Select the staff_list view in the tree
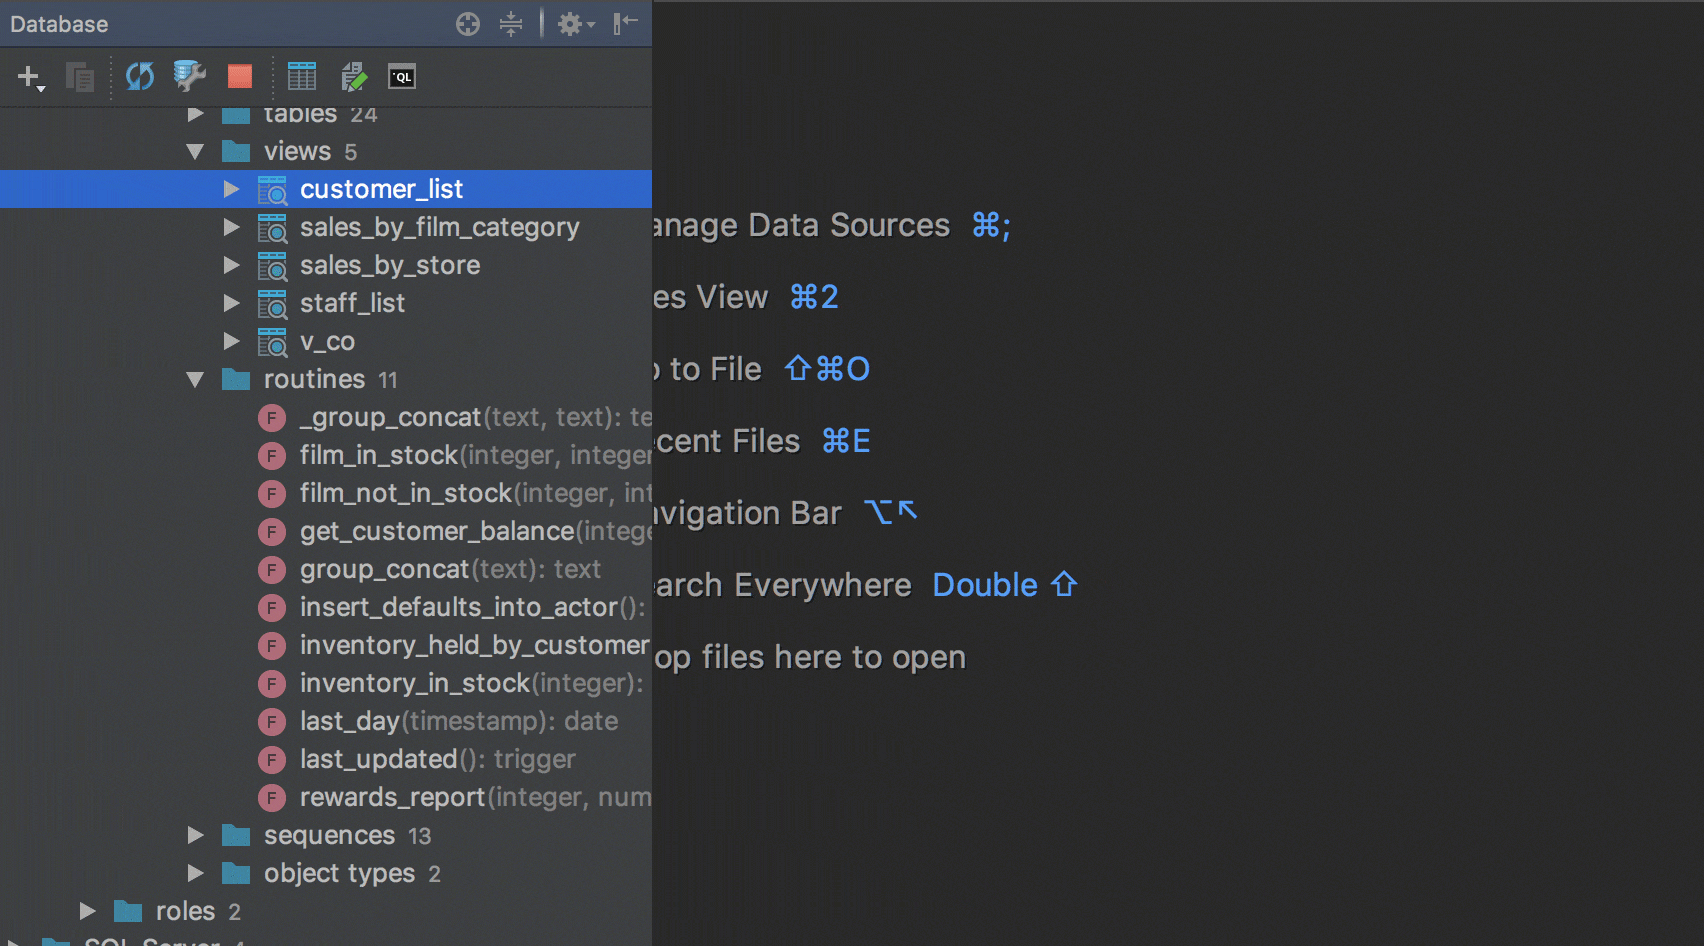 tap(352, 303)
